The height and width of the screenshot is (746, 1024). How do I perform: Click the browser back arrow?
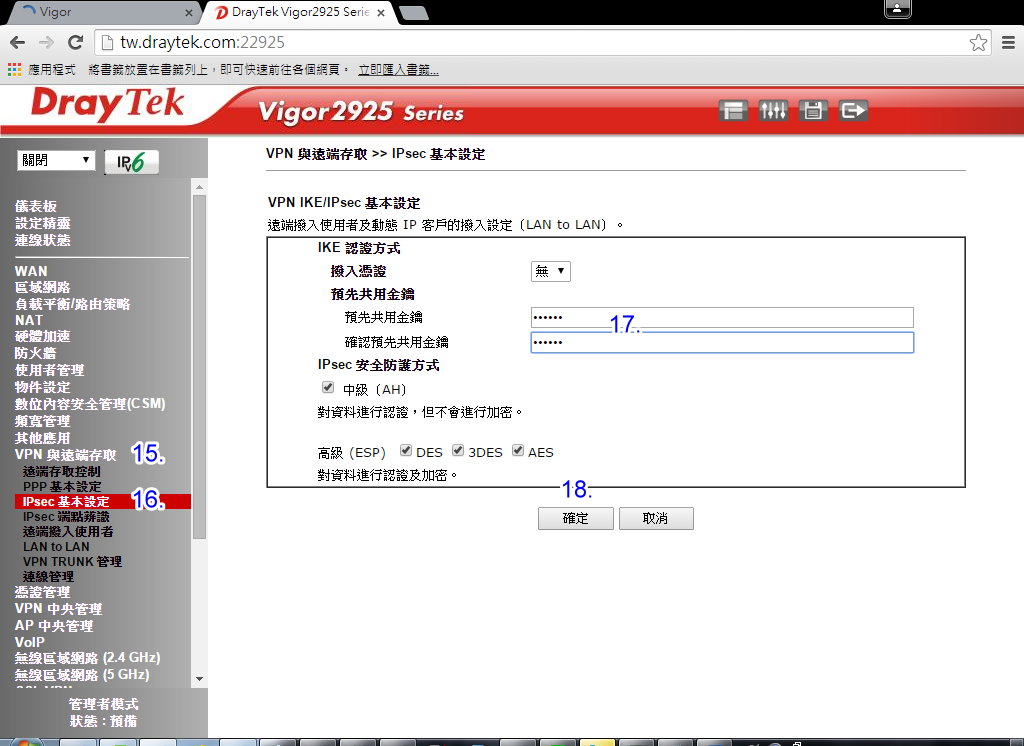(17, 43)
